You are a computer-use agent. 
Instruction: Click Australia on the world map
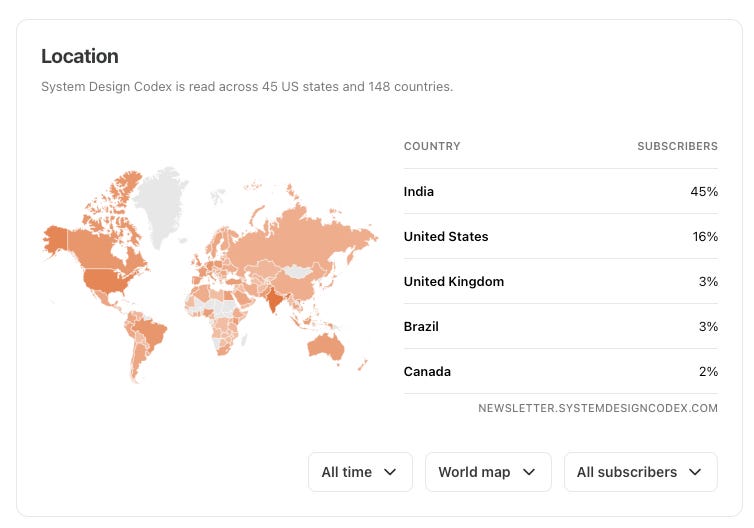point(326,345)
